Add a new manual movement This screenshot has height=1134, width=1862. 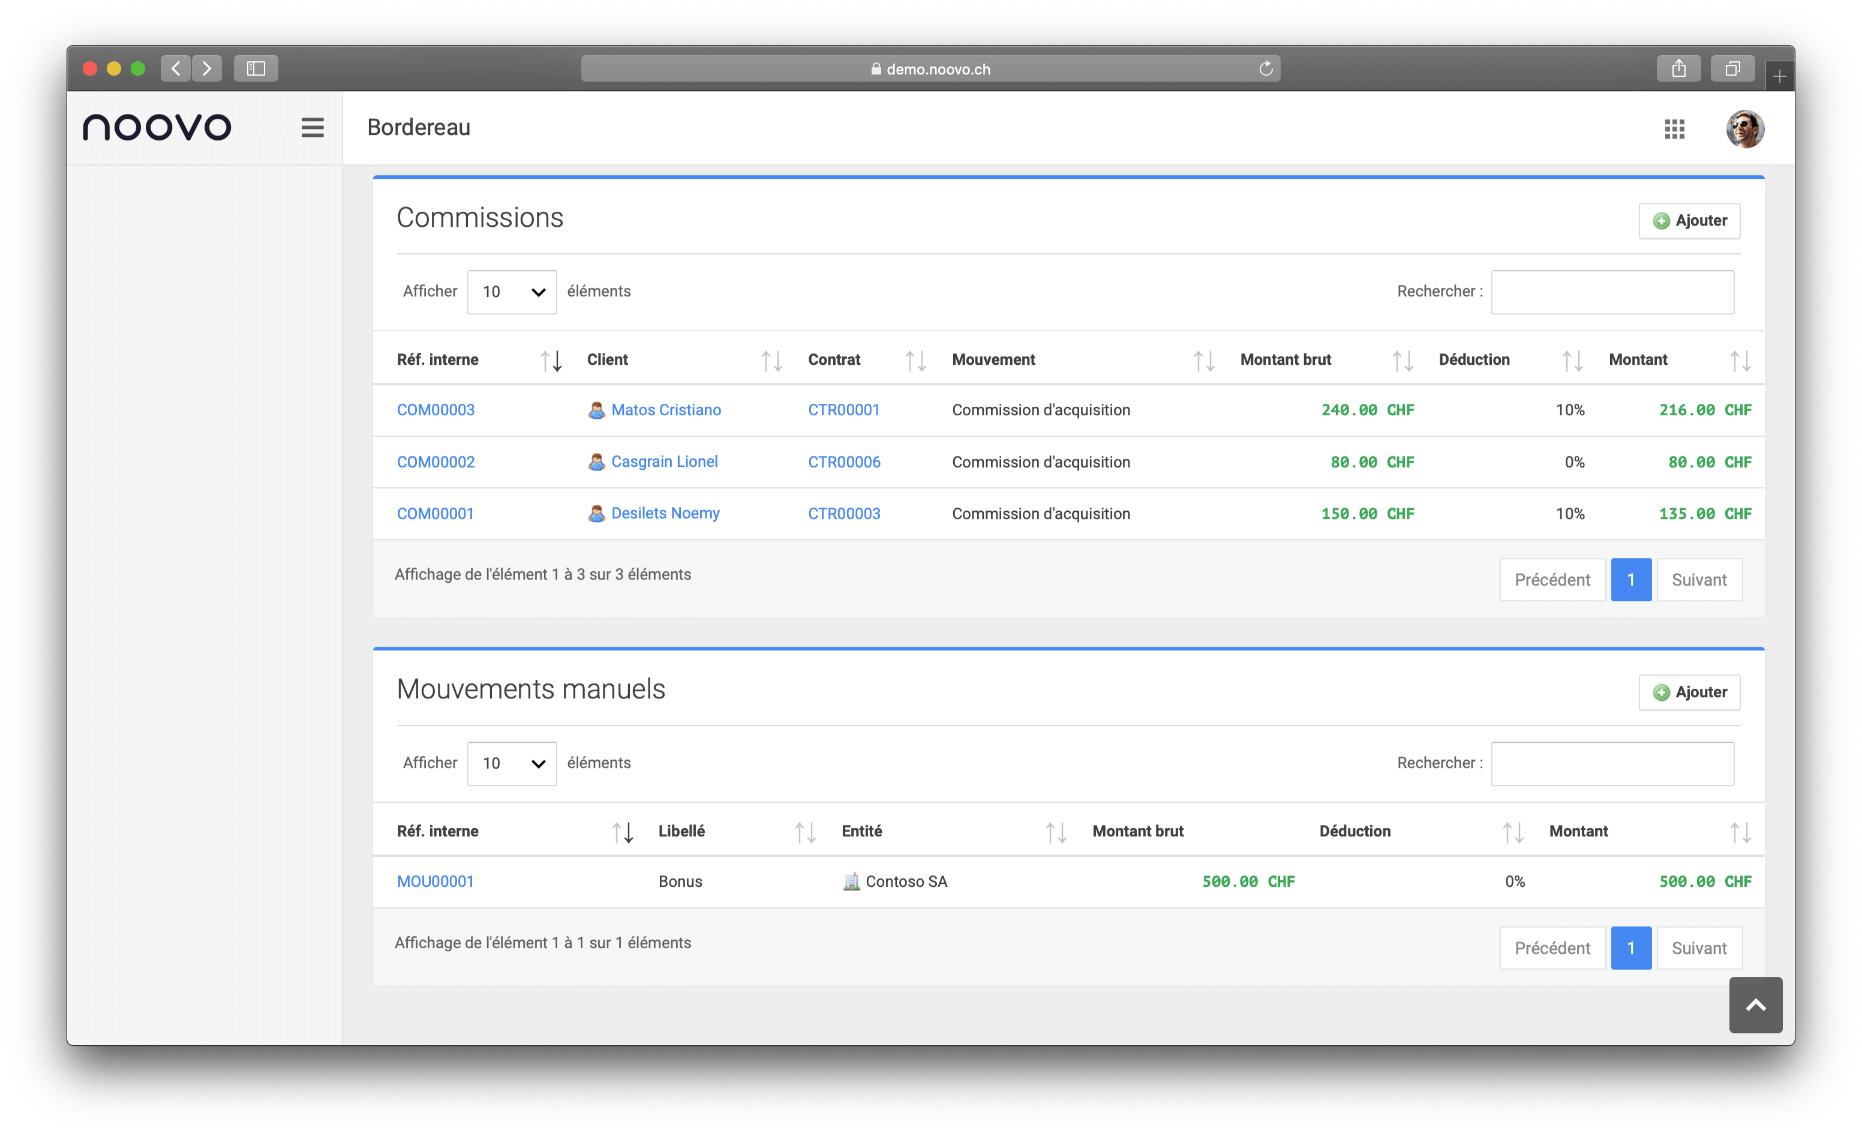[x=1689, y=692]
